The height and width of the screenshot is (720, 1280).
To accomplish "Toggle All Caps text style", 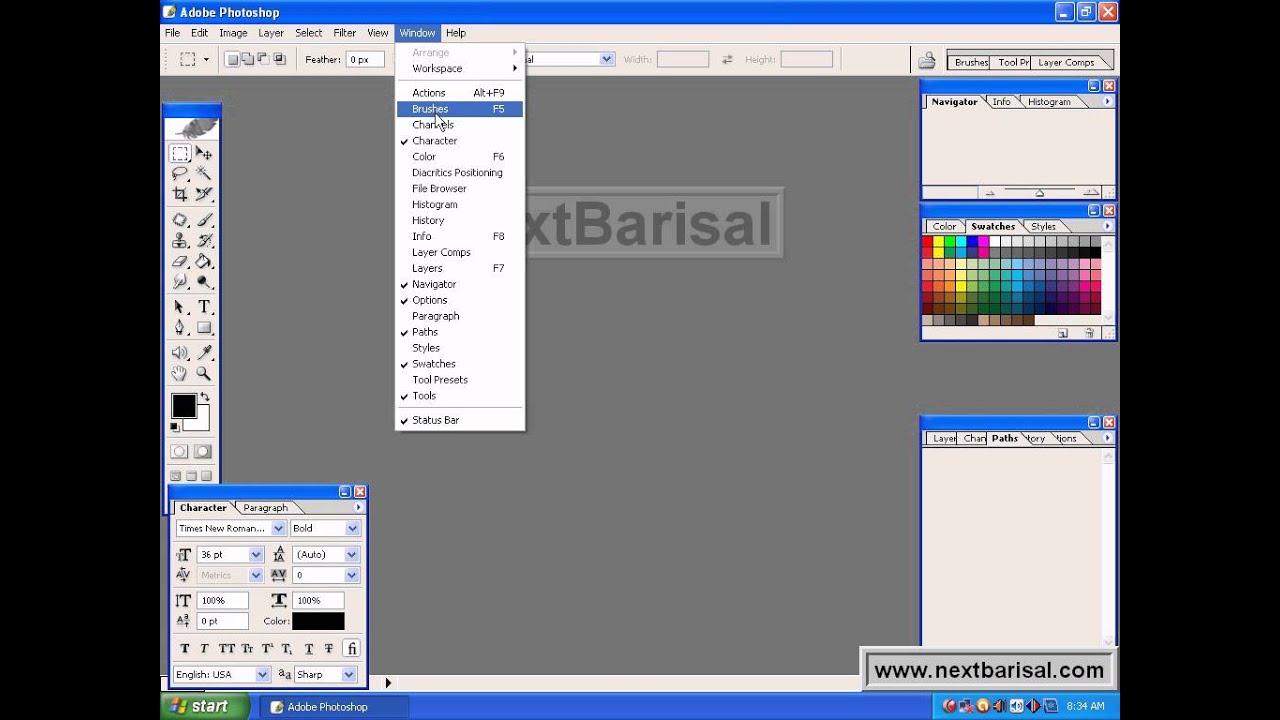I will coord(227,649).
